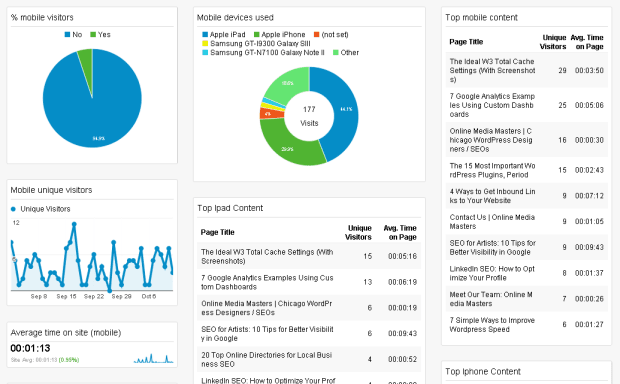
Task: Click 'Page Title' header in Top mobile content
Action: tap(466, 42)
